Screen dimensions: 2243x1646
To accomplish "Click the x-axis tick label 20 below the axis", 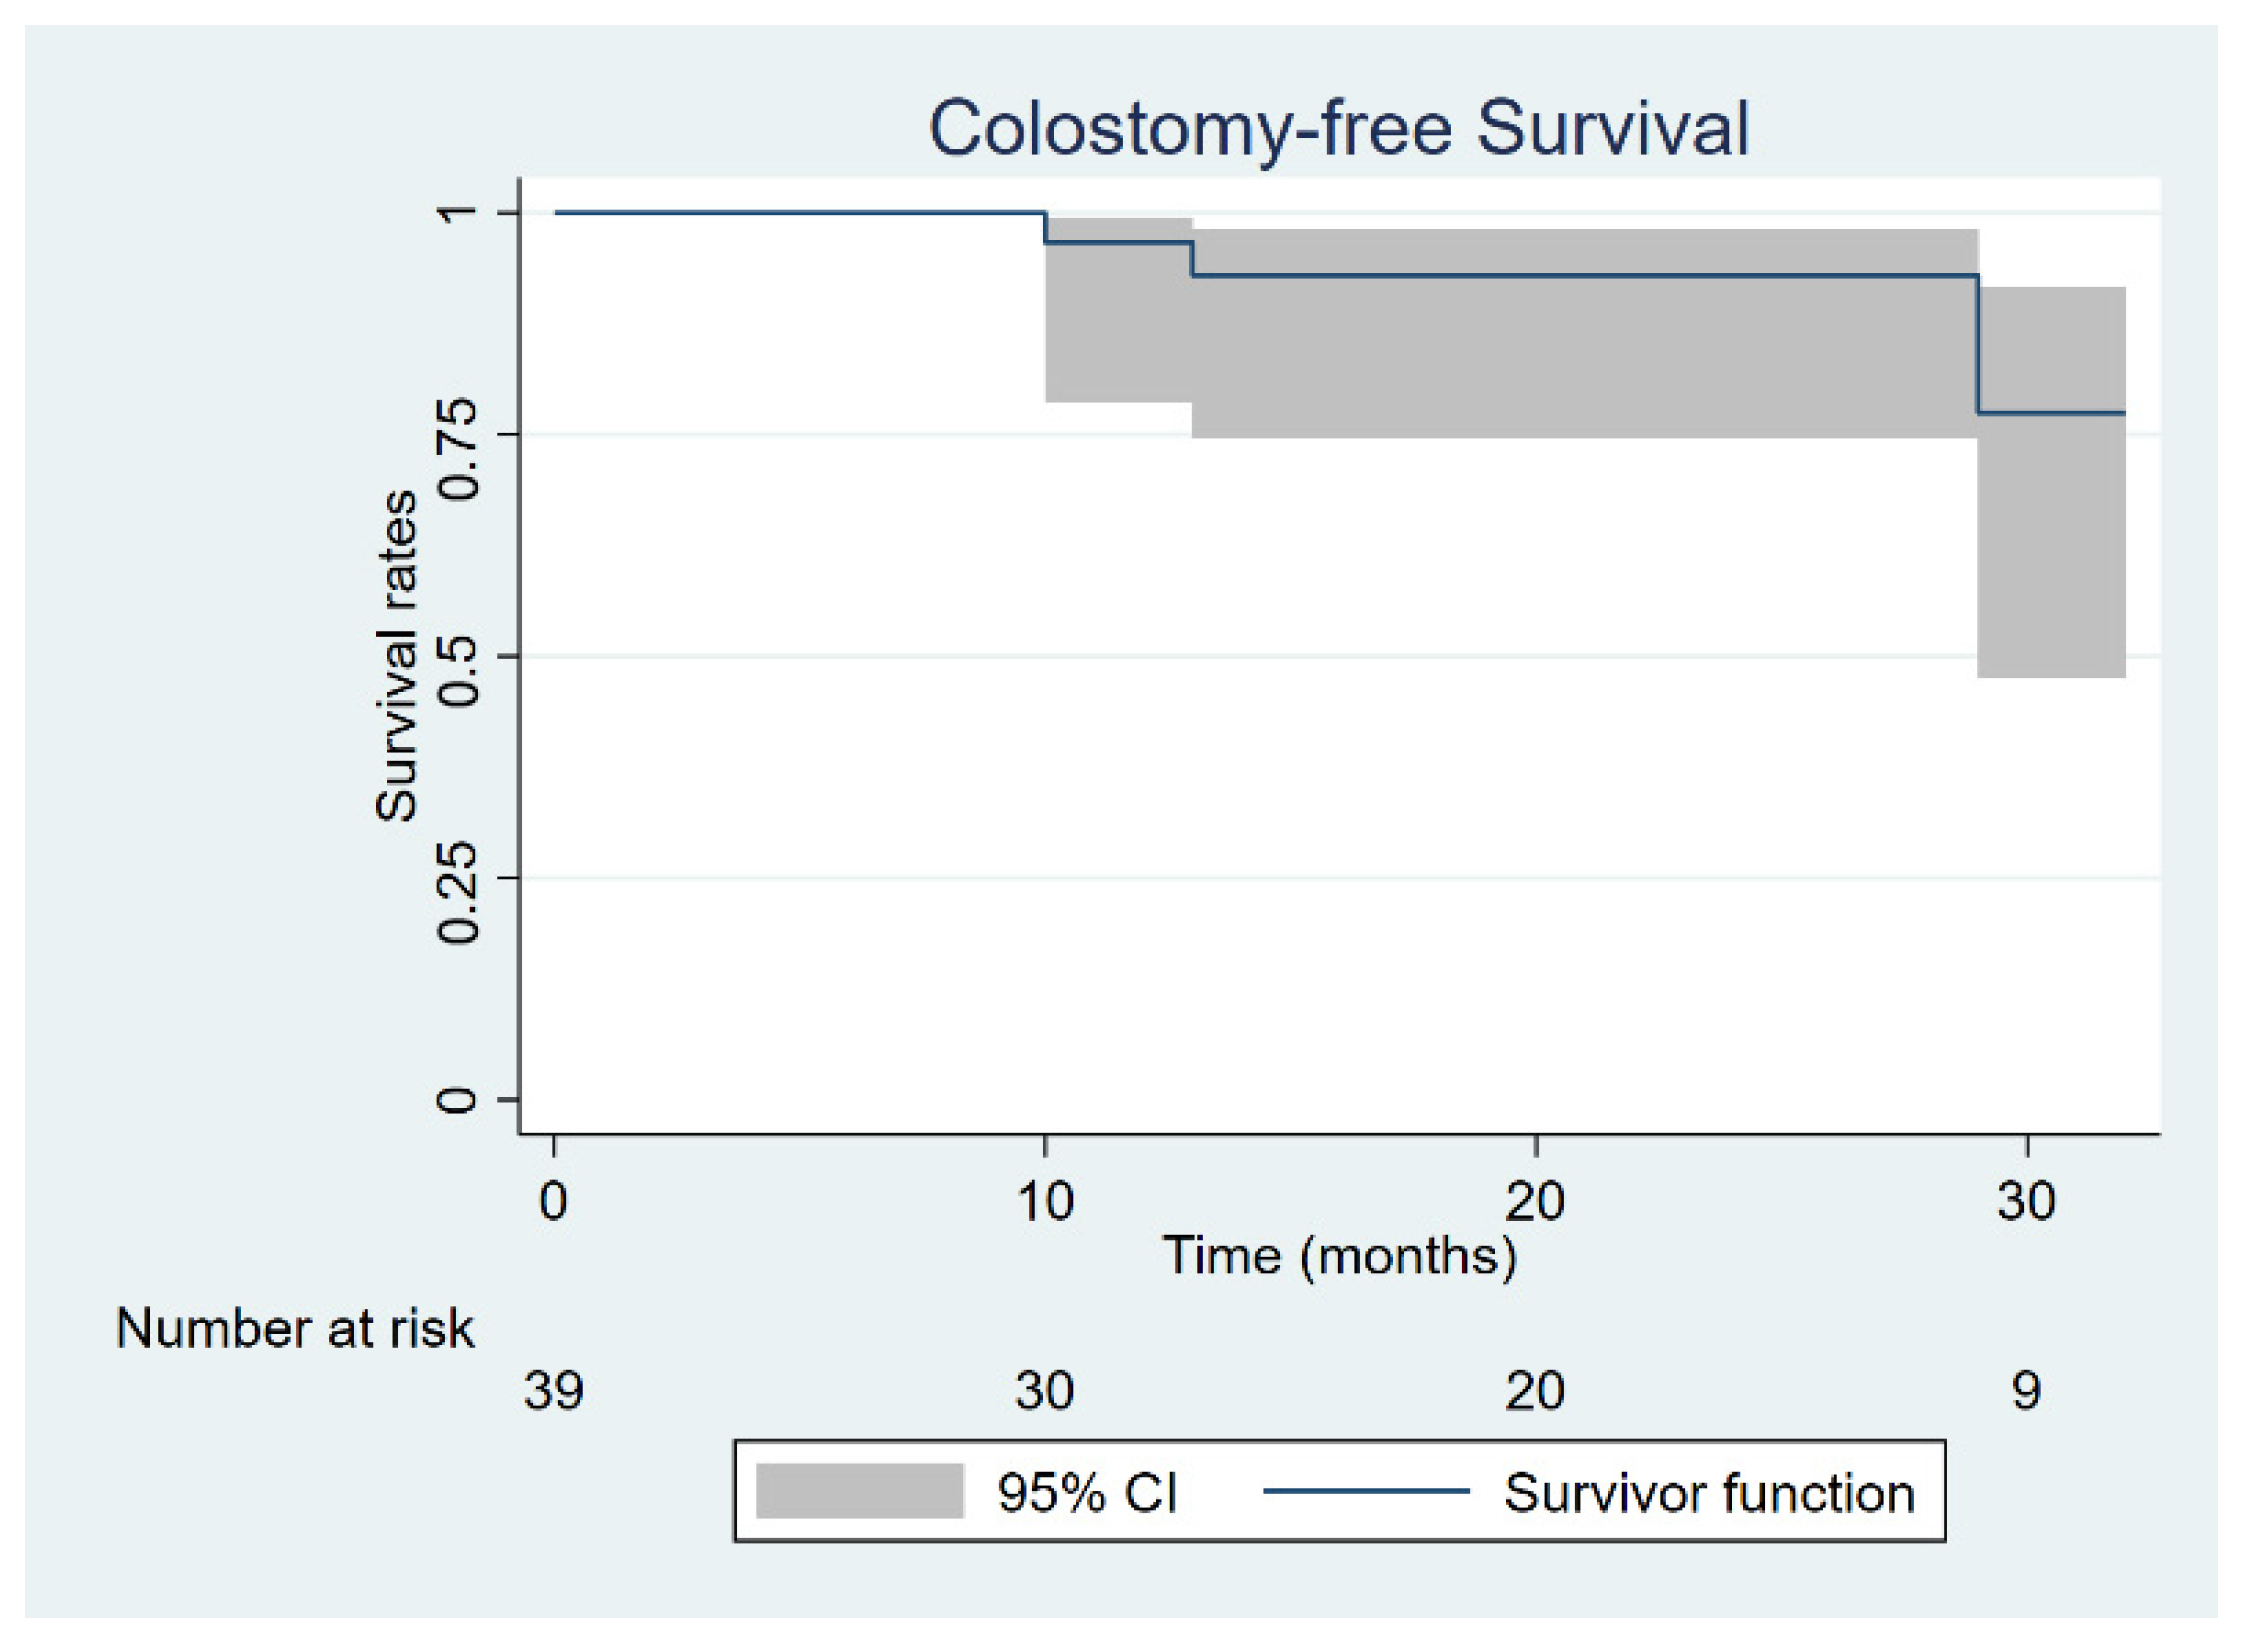I will click(x=1535, y=1201).
